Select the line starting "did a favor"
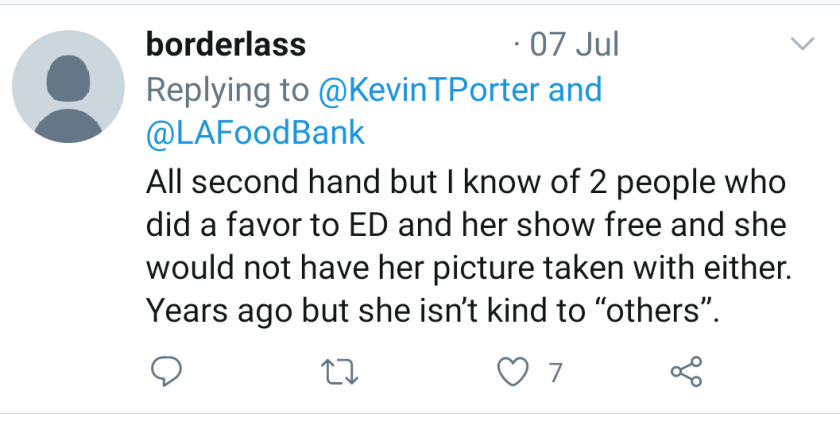Screen dimensions: 840x429 coord(465,227)
